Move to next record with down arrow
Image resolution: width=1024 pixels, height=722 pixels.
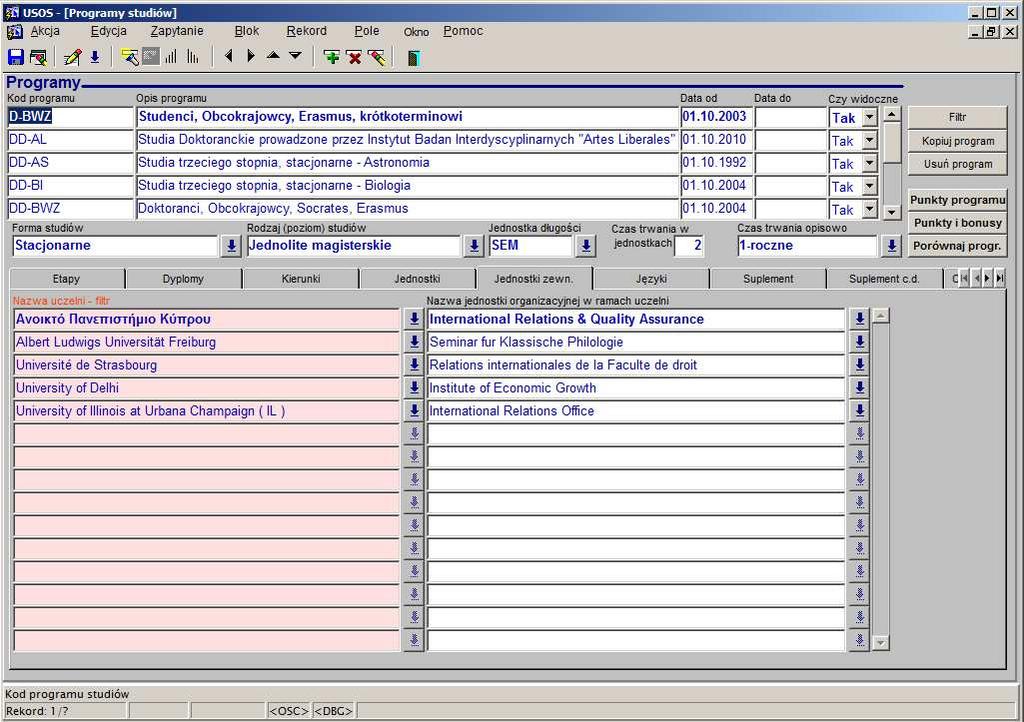[x=295, y=56]
